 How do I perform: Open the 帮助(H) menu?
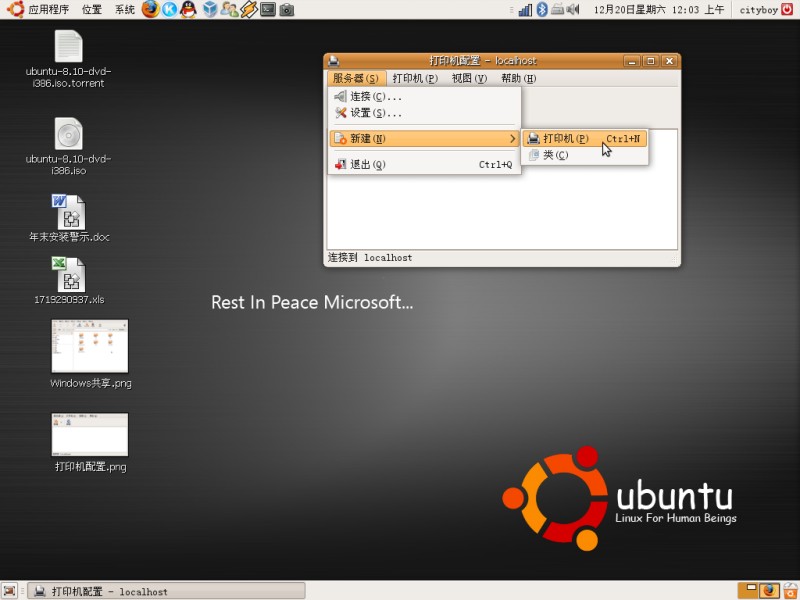point(518,78)
